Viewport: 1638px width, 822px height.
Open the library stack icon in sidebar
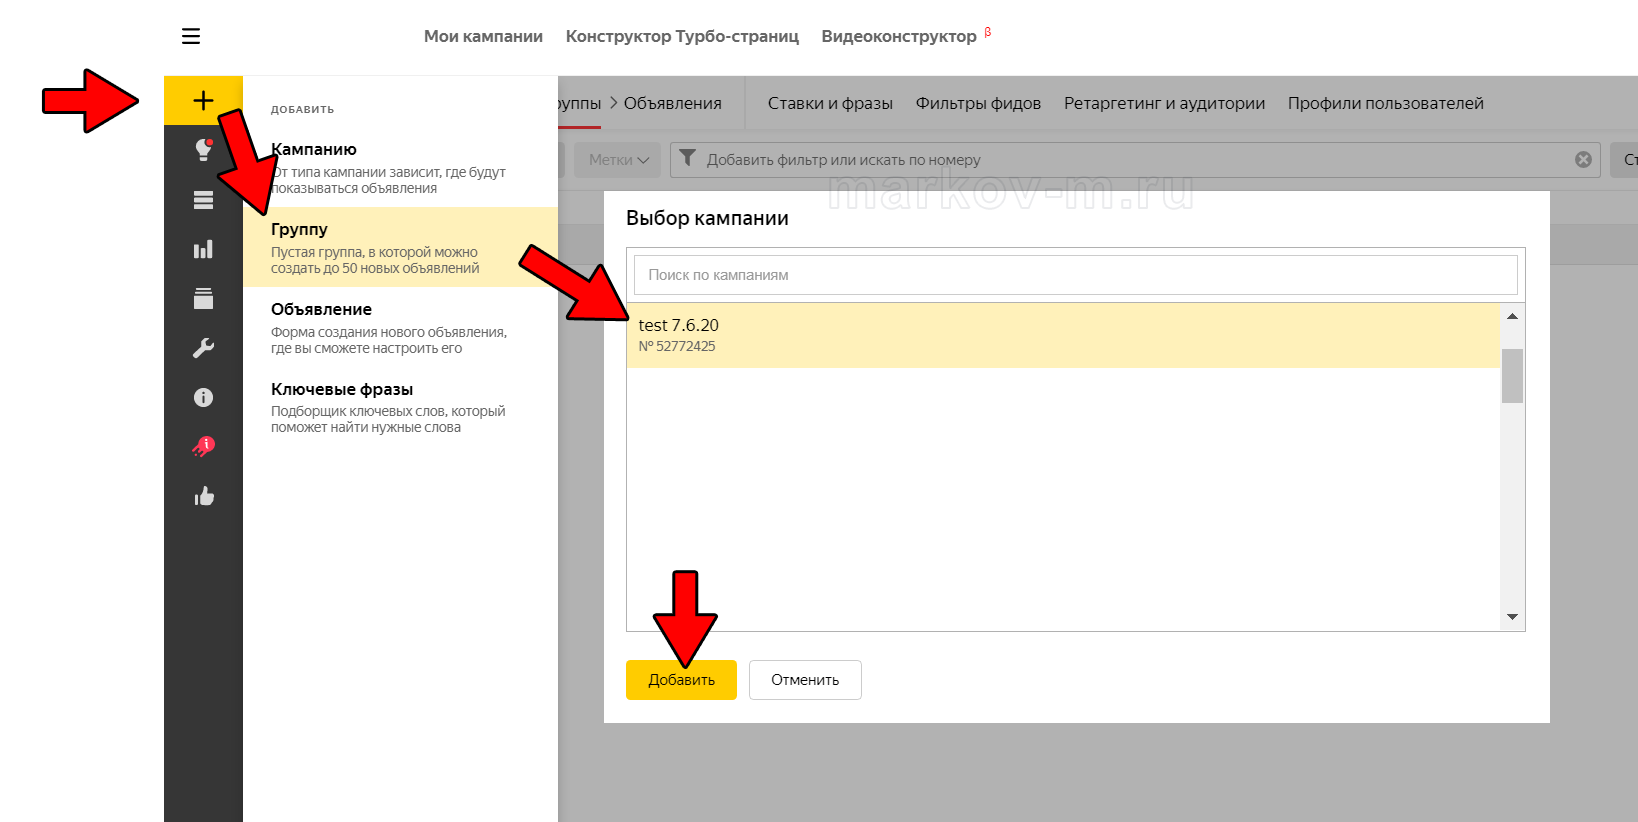203,298
